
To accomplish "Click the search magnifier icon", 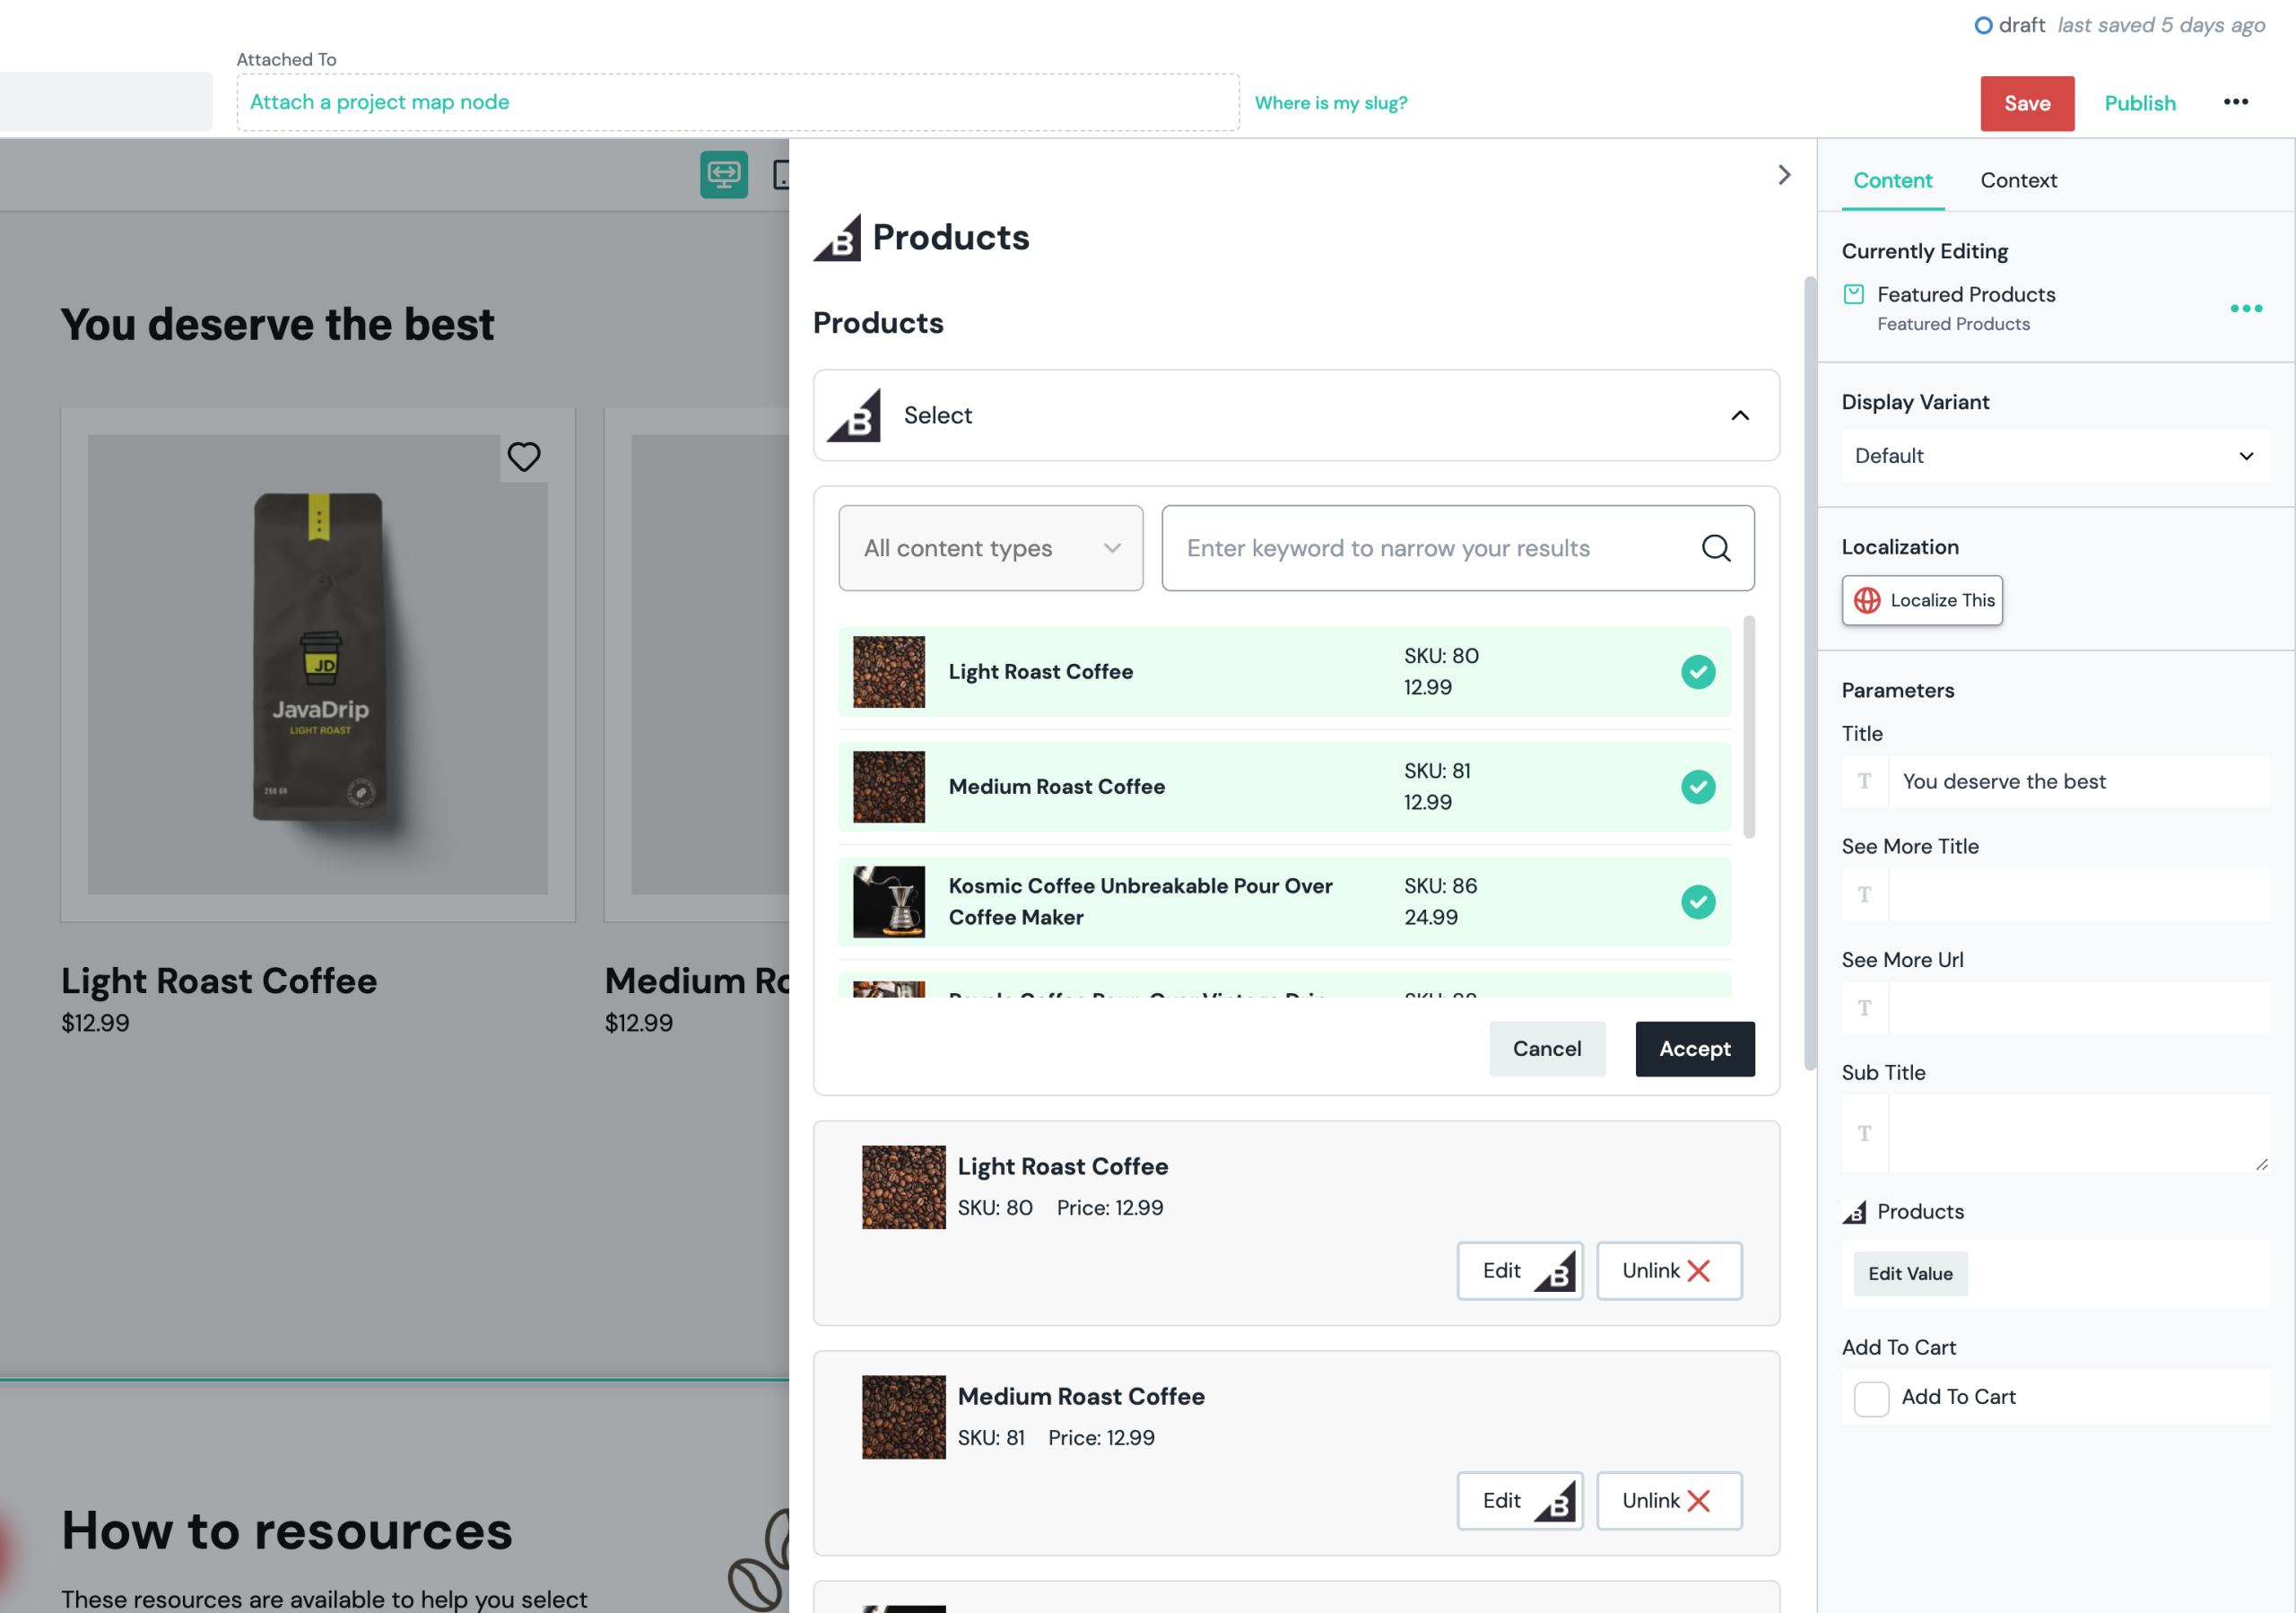I will point(1716,548).
